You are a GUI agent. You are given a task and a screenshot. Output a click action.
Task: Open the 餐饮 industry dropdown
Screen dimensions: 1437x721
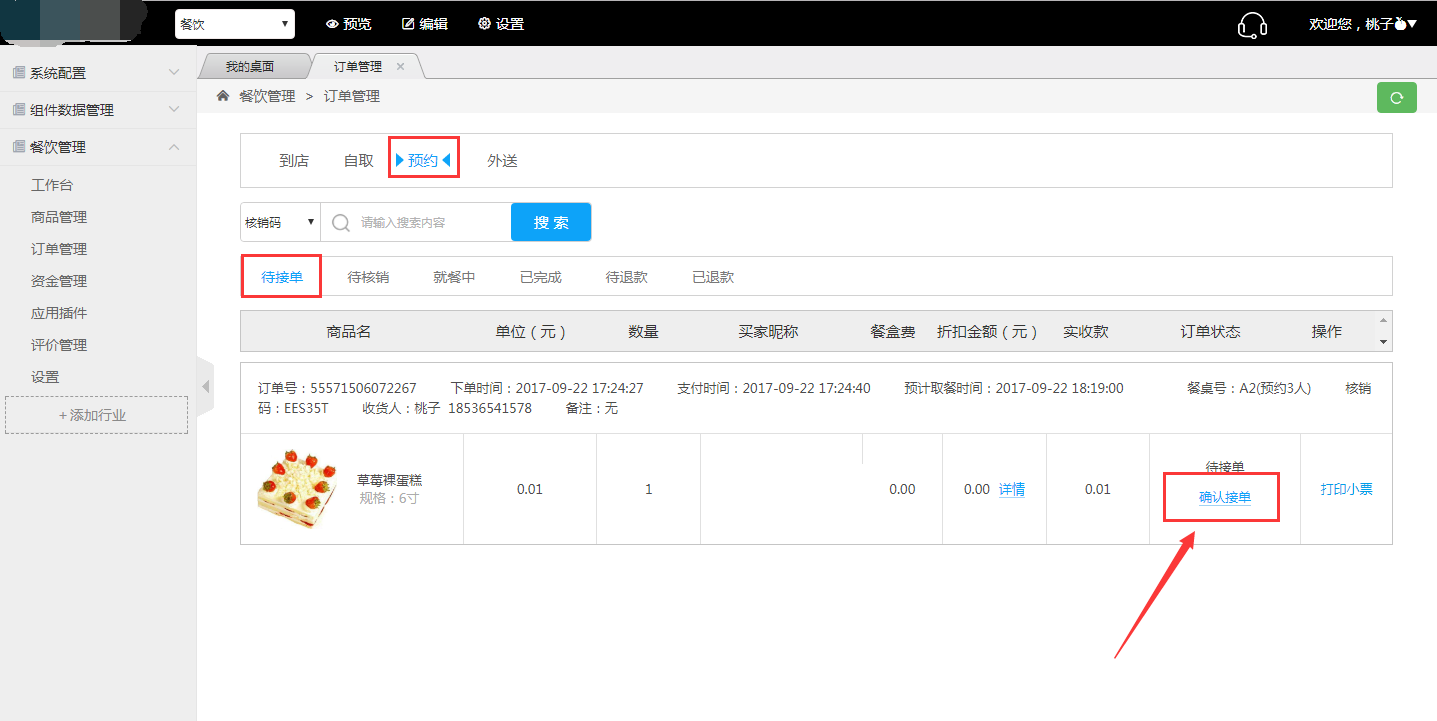pyautogui.click(x=235, y=24)
